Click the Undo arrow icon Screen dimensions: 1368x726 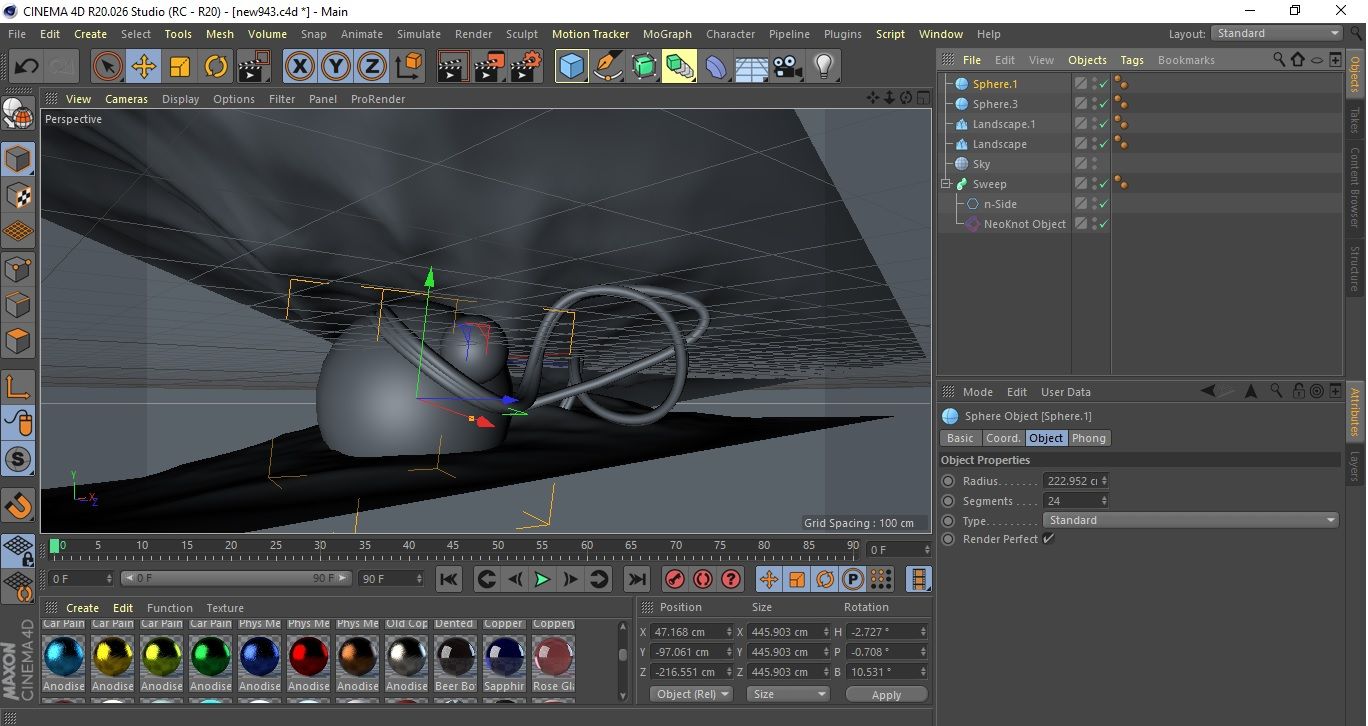(27, 67)
